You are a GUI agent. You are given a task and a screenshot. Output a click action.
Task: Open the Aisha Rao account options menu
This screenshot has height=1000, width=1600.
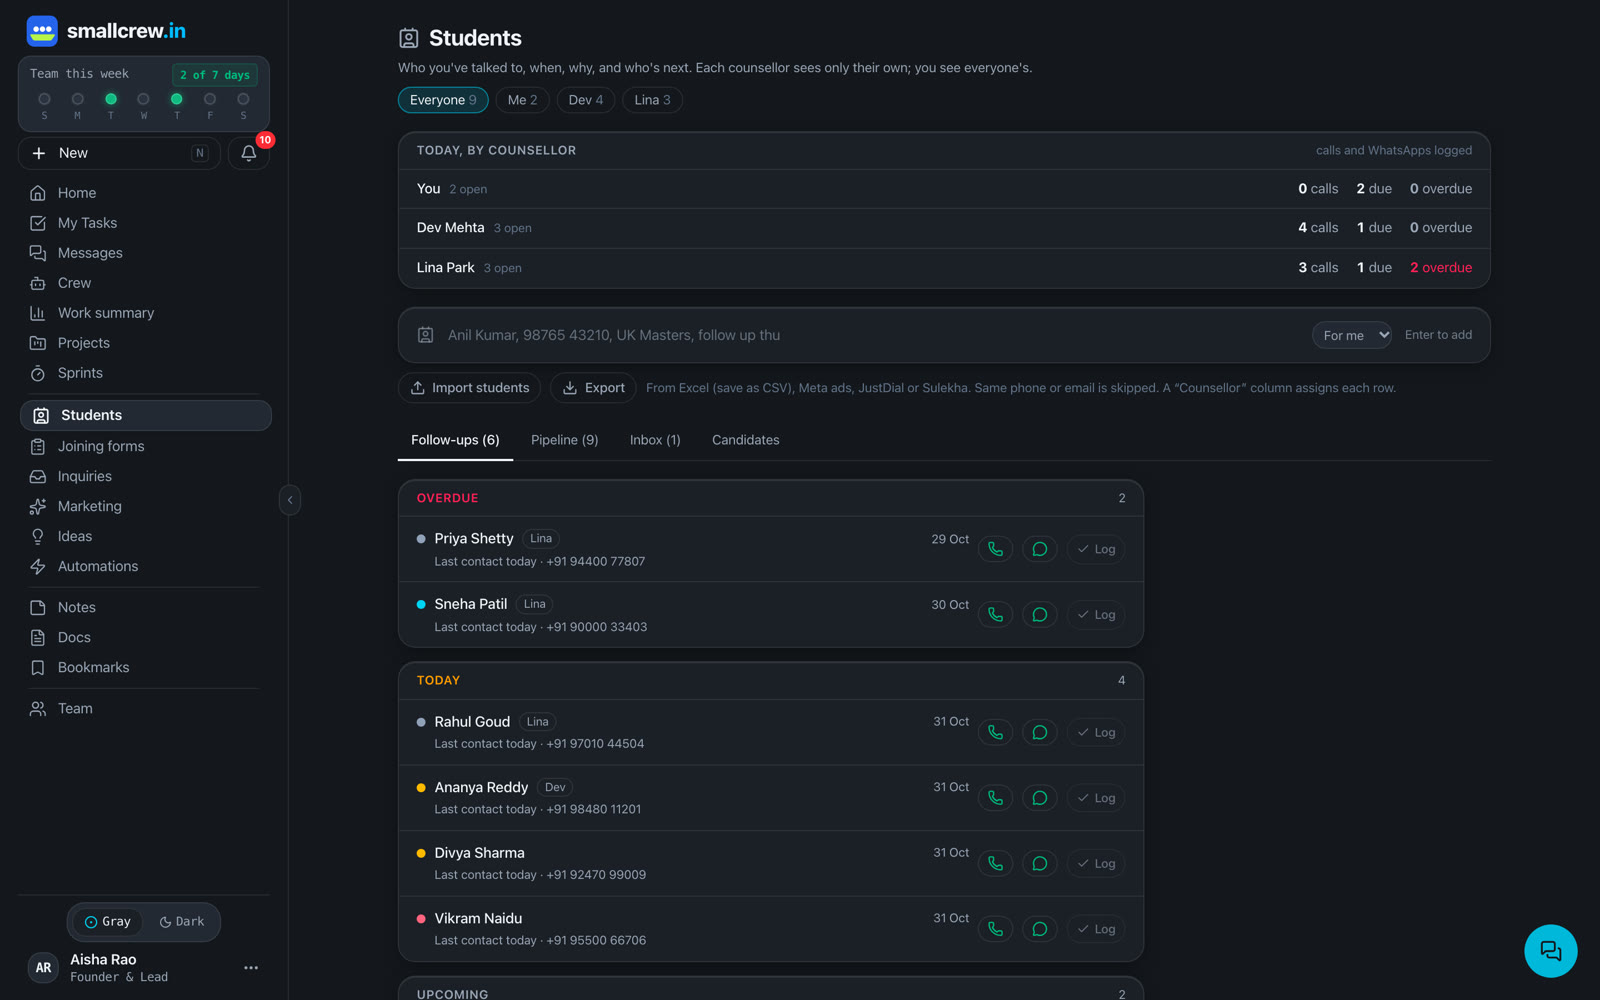(x=251, y=968)
